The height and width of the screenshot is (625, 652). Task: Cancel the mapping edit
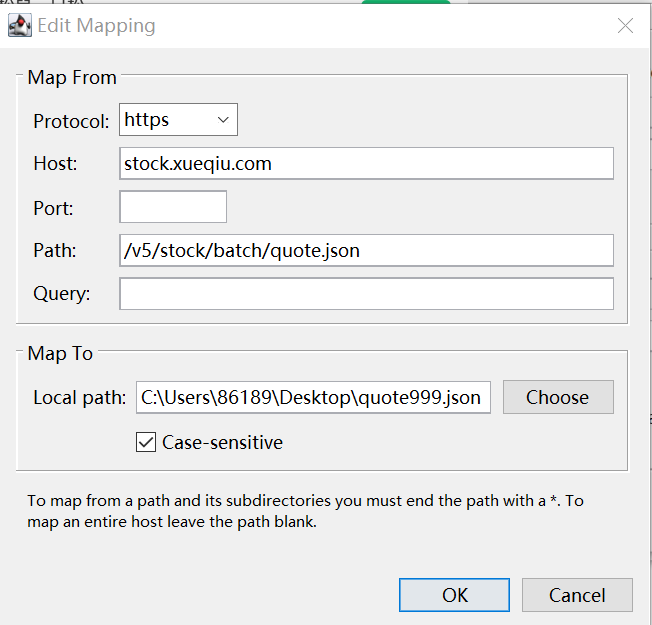[577, 595]
